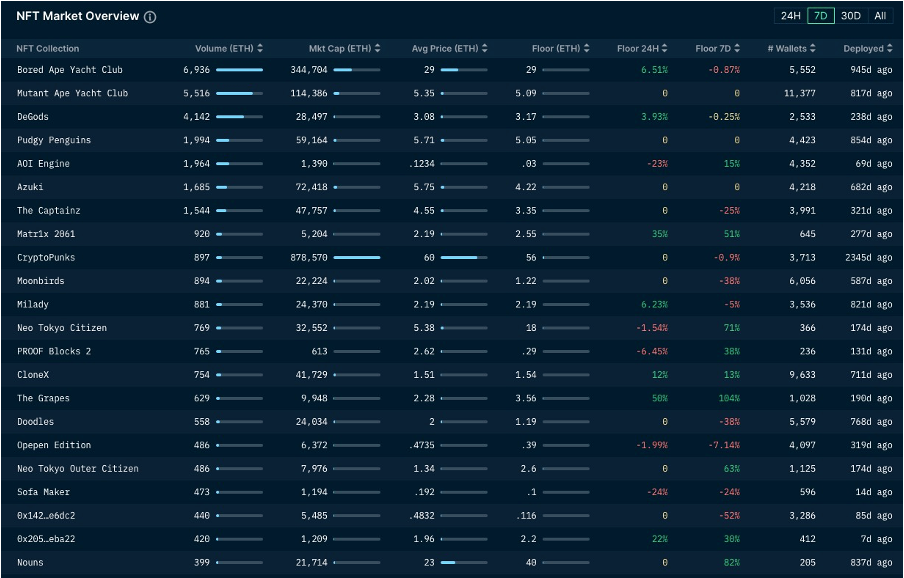The width and height of the screenshot is (904, 578).
Task: Select the 7D time range tab
Action: 820,16
